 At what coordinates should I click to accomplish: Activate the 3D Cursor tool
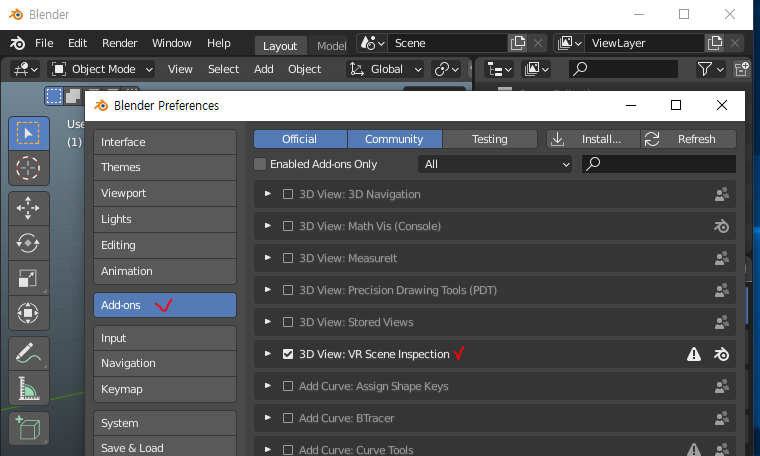[x=29, y=168]
